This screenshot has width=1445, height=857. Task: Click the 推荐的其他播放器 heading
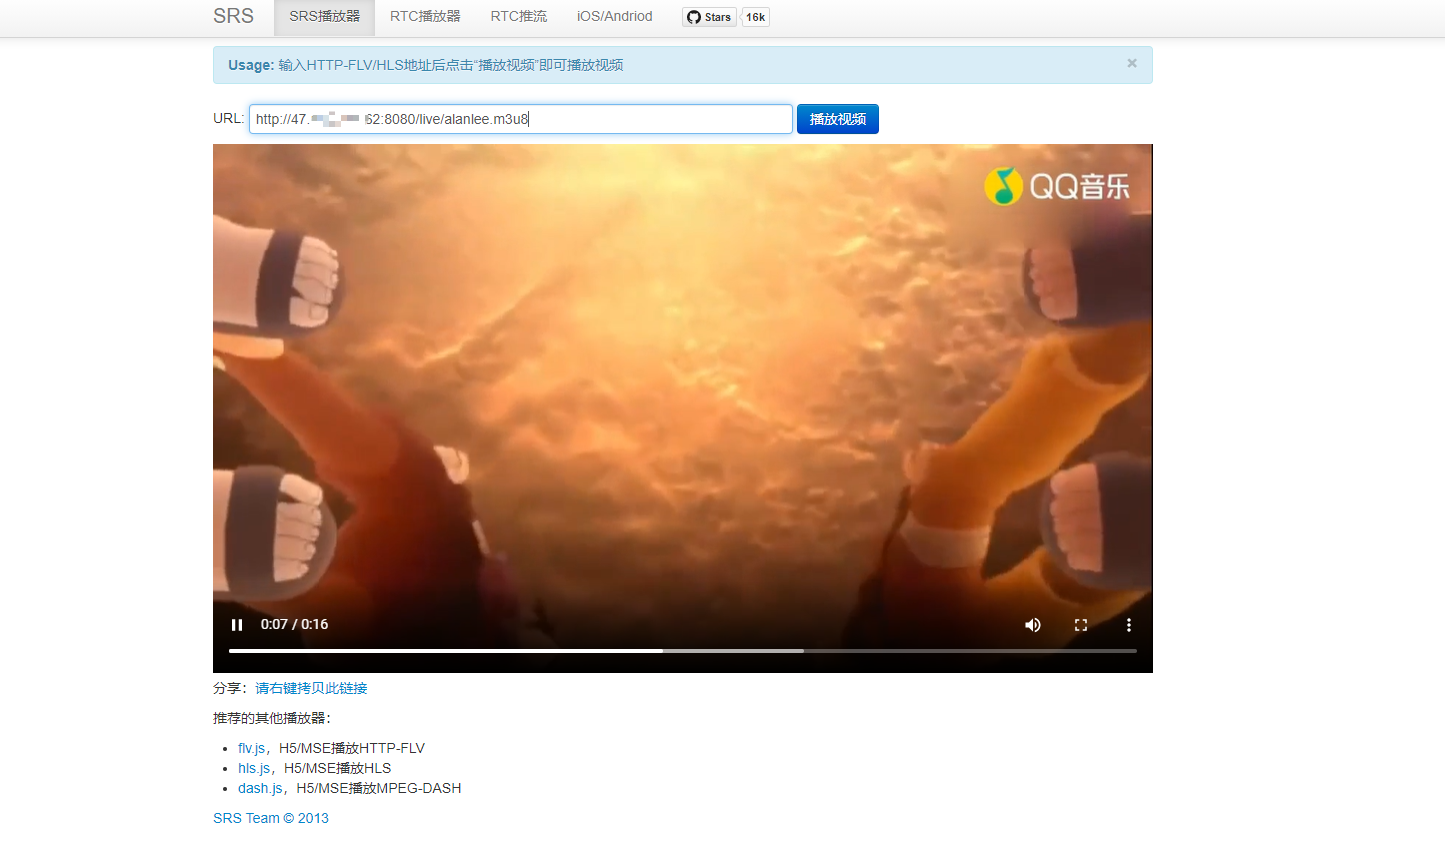coord(272,718)
